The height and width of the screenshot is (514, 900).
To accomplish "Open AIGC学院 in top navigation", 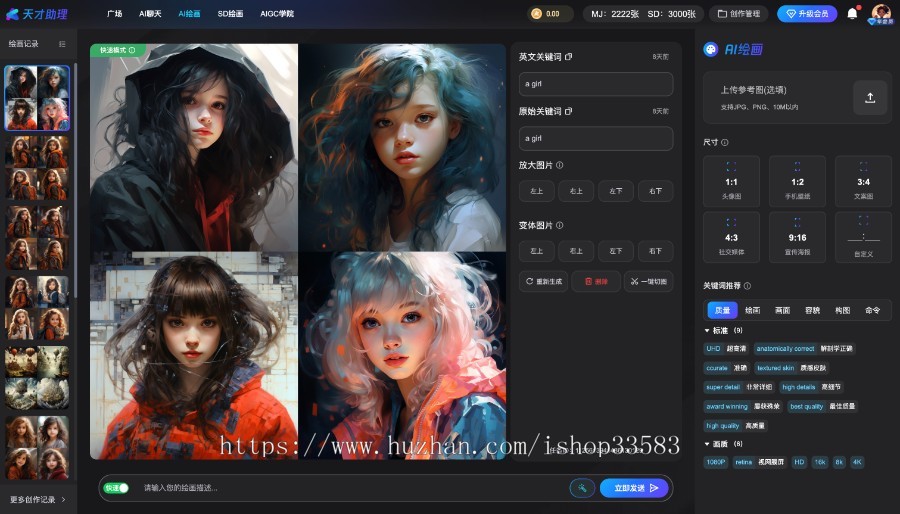I will pyautogui.click(x=277, y=14).
